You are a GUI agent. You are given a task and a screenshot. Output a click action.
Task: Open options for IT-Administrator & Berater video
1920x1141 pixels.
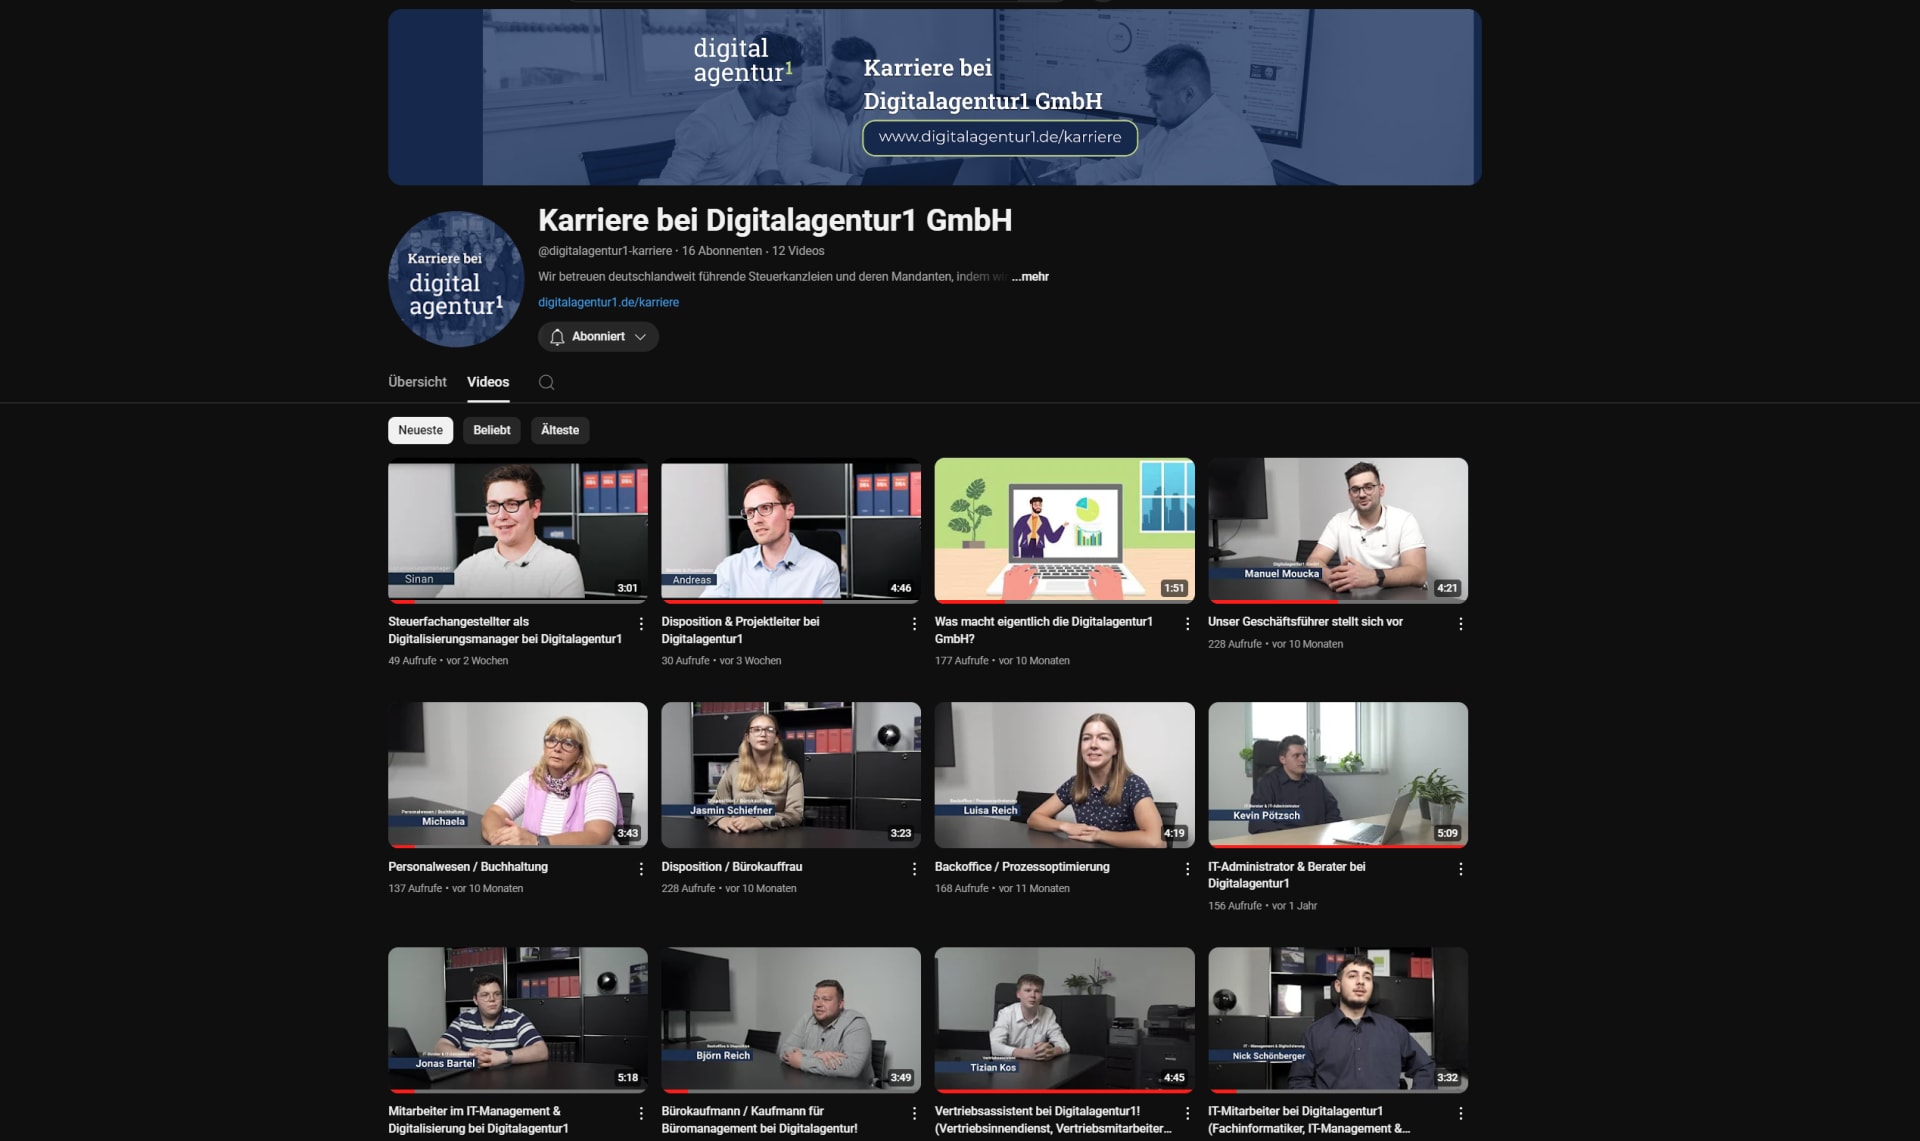pyautogui.click(x=1460, y=869)
